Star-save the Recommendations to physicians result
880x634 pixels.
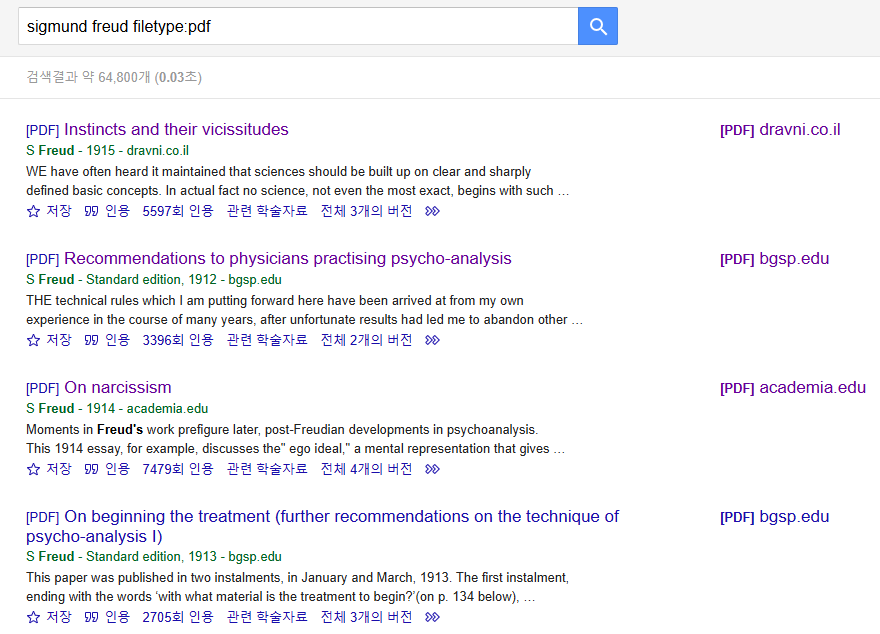[x=49, y=340]
